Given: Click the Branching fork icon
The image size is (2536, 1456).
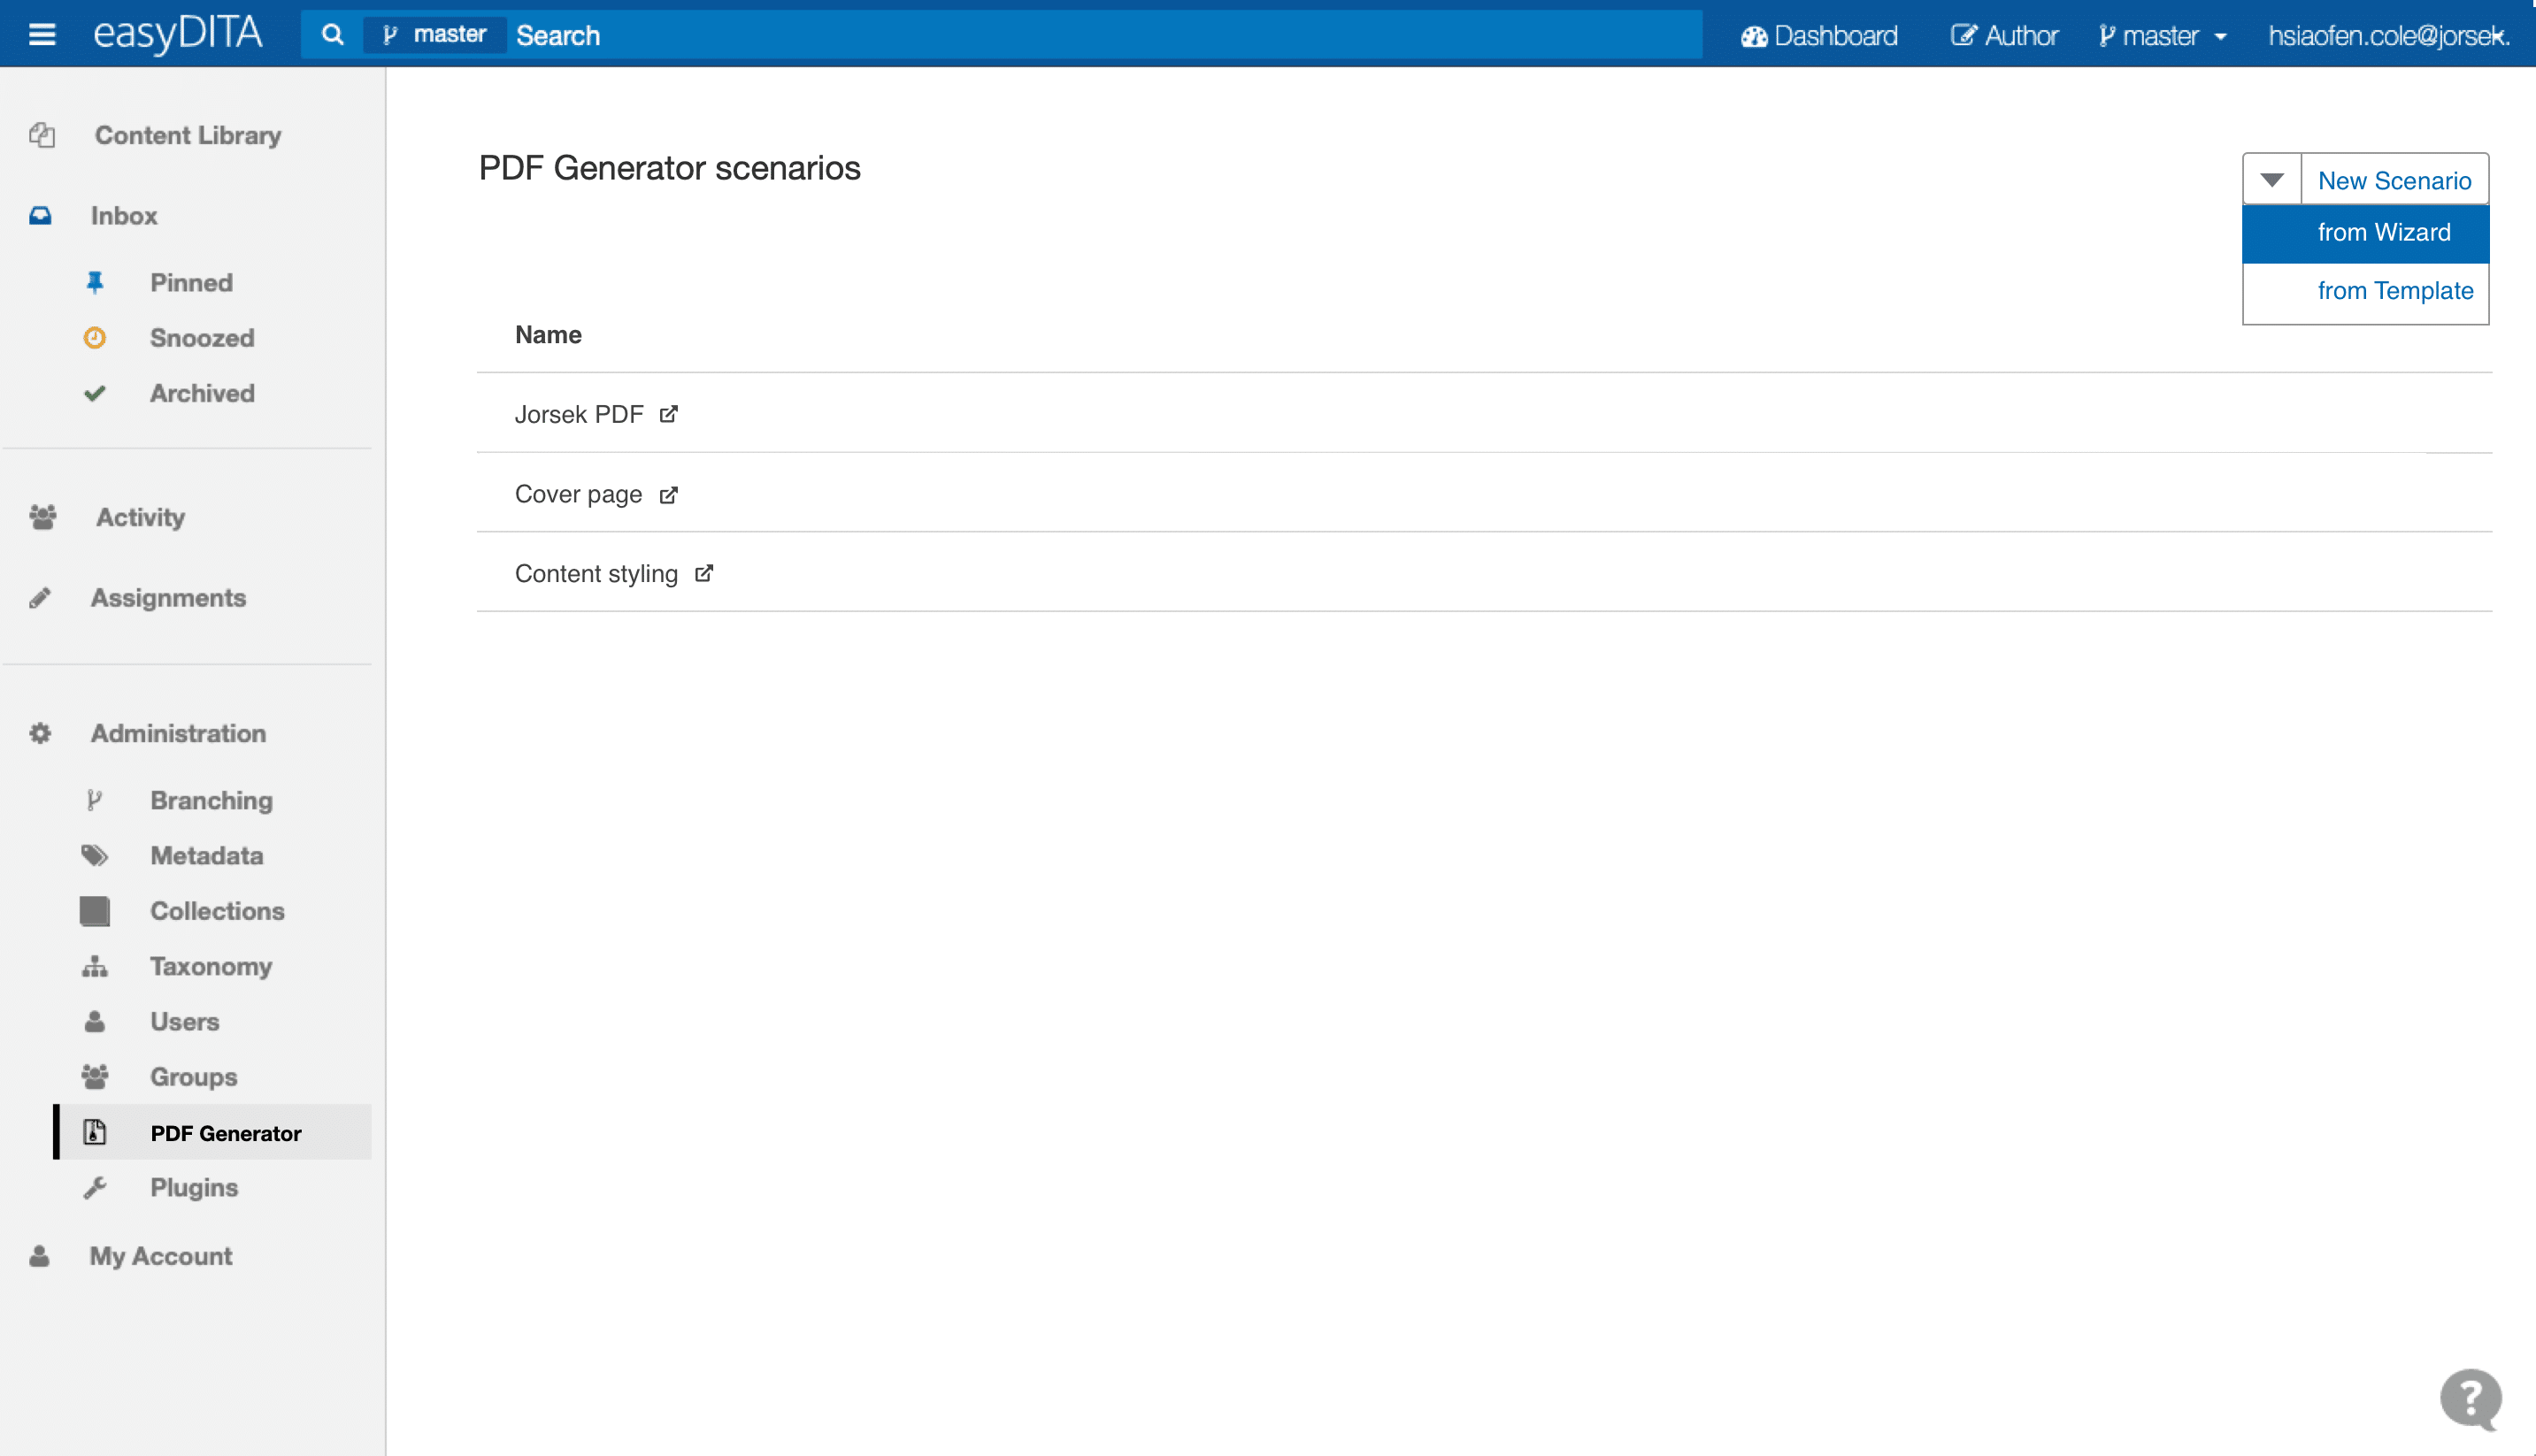Looking at the screenshot, I should click(95, 800).
